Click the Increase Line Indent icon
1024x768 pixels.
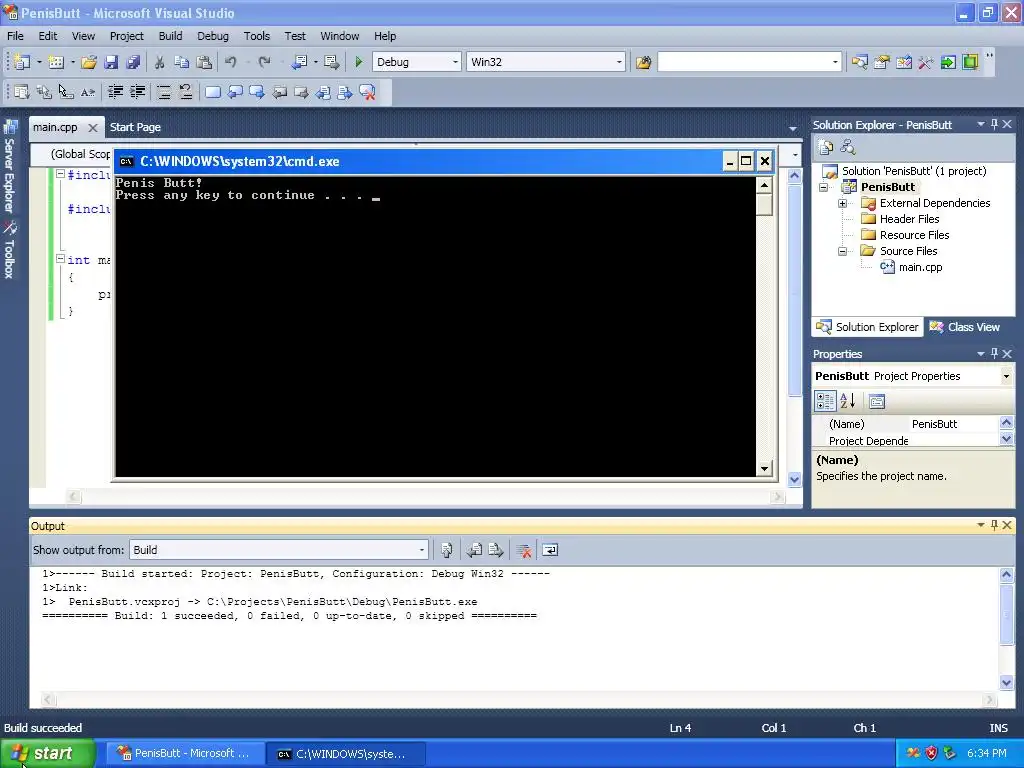point(138,92)
